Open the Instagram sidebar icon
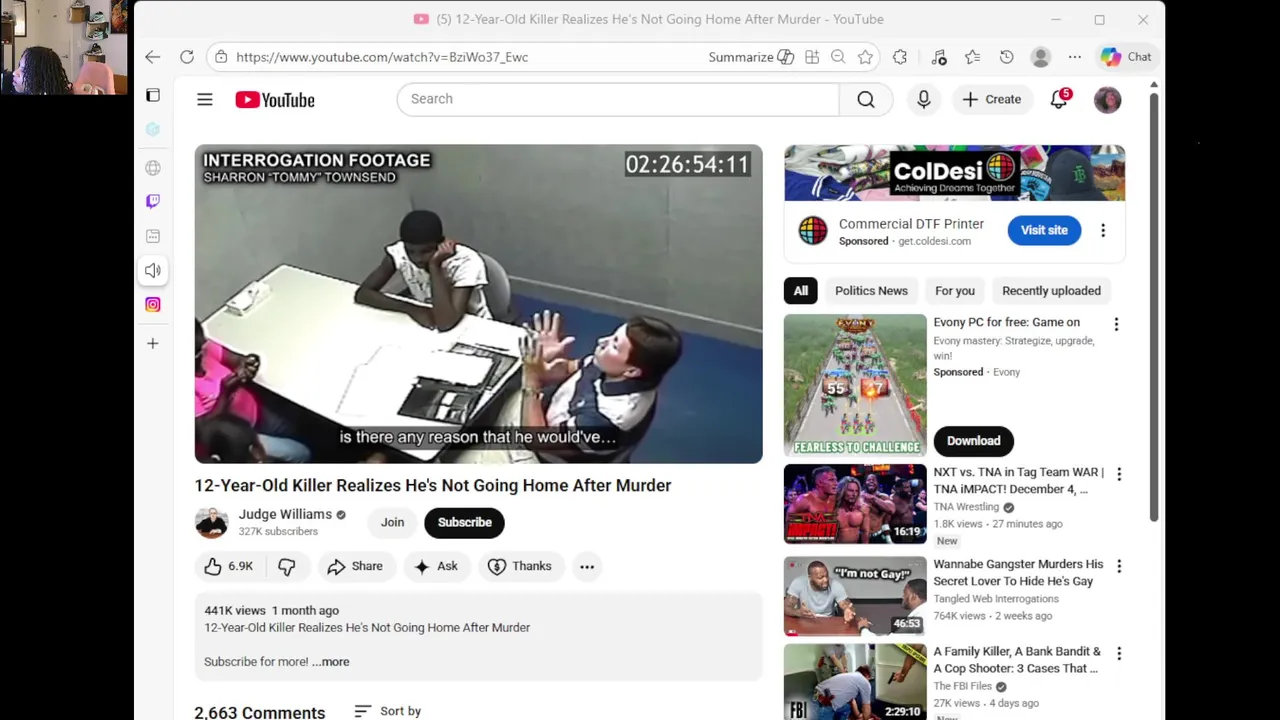Viewport: 1280px width, 720px height. [153, 304]
